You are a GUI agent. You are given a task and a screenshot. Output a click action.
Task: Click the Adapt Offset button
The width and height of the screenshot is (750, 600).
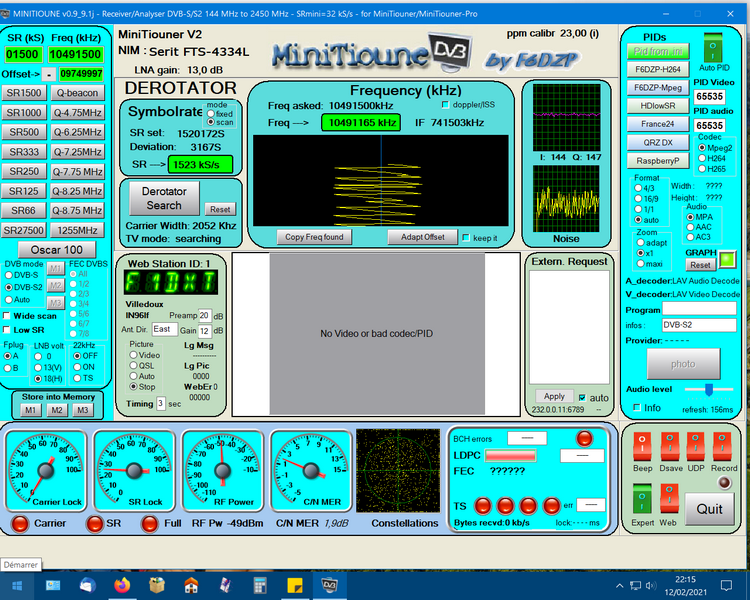[422, 237]
